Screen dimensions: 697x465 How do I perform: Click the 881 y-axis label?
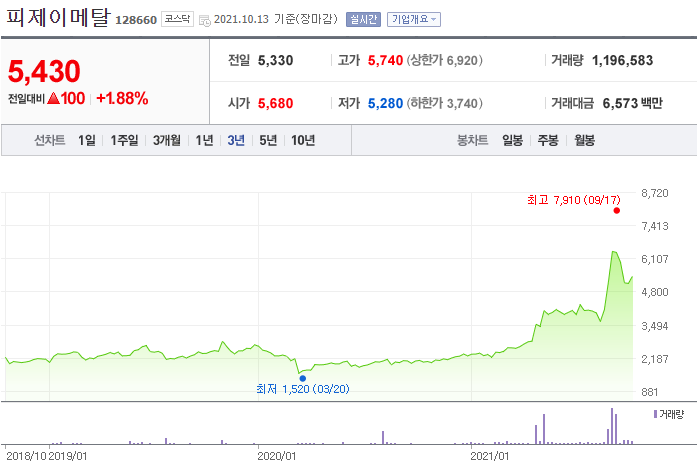[649, 392]
